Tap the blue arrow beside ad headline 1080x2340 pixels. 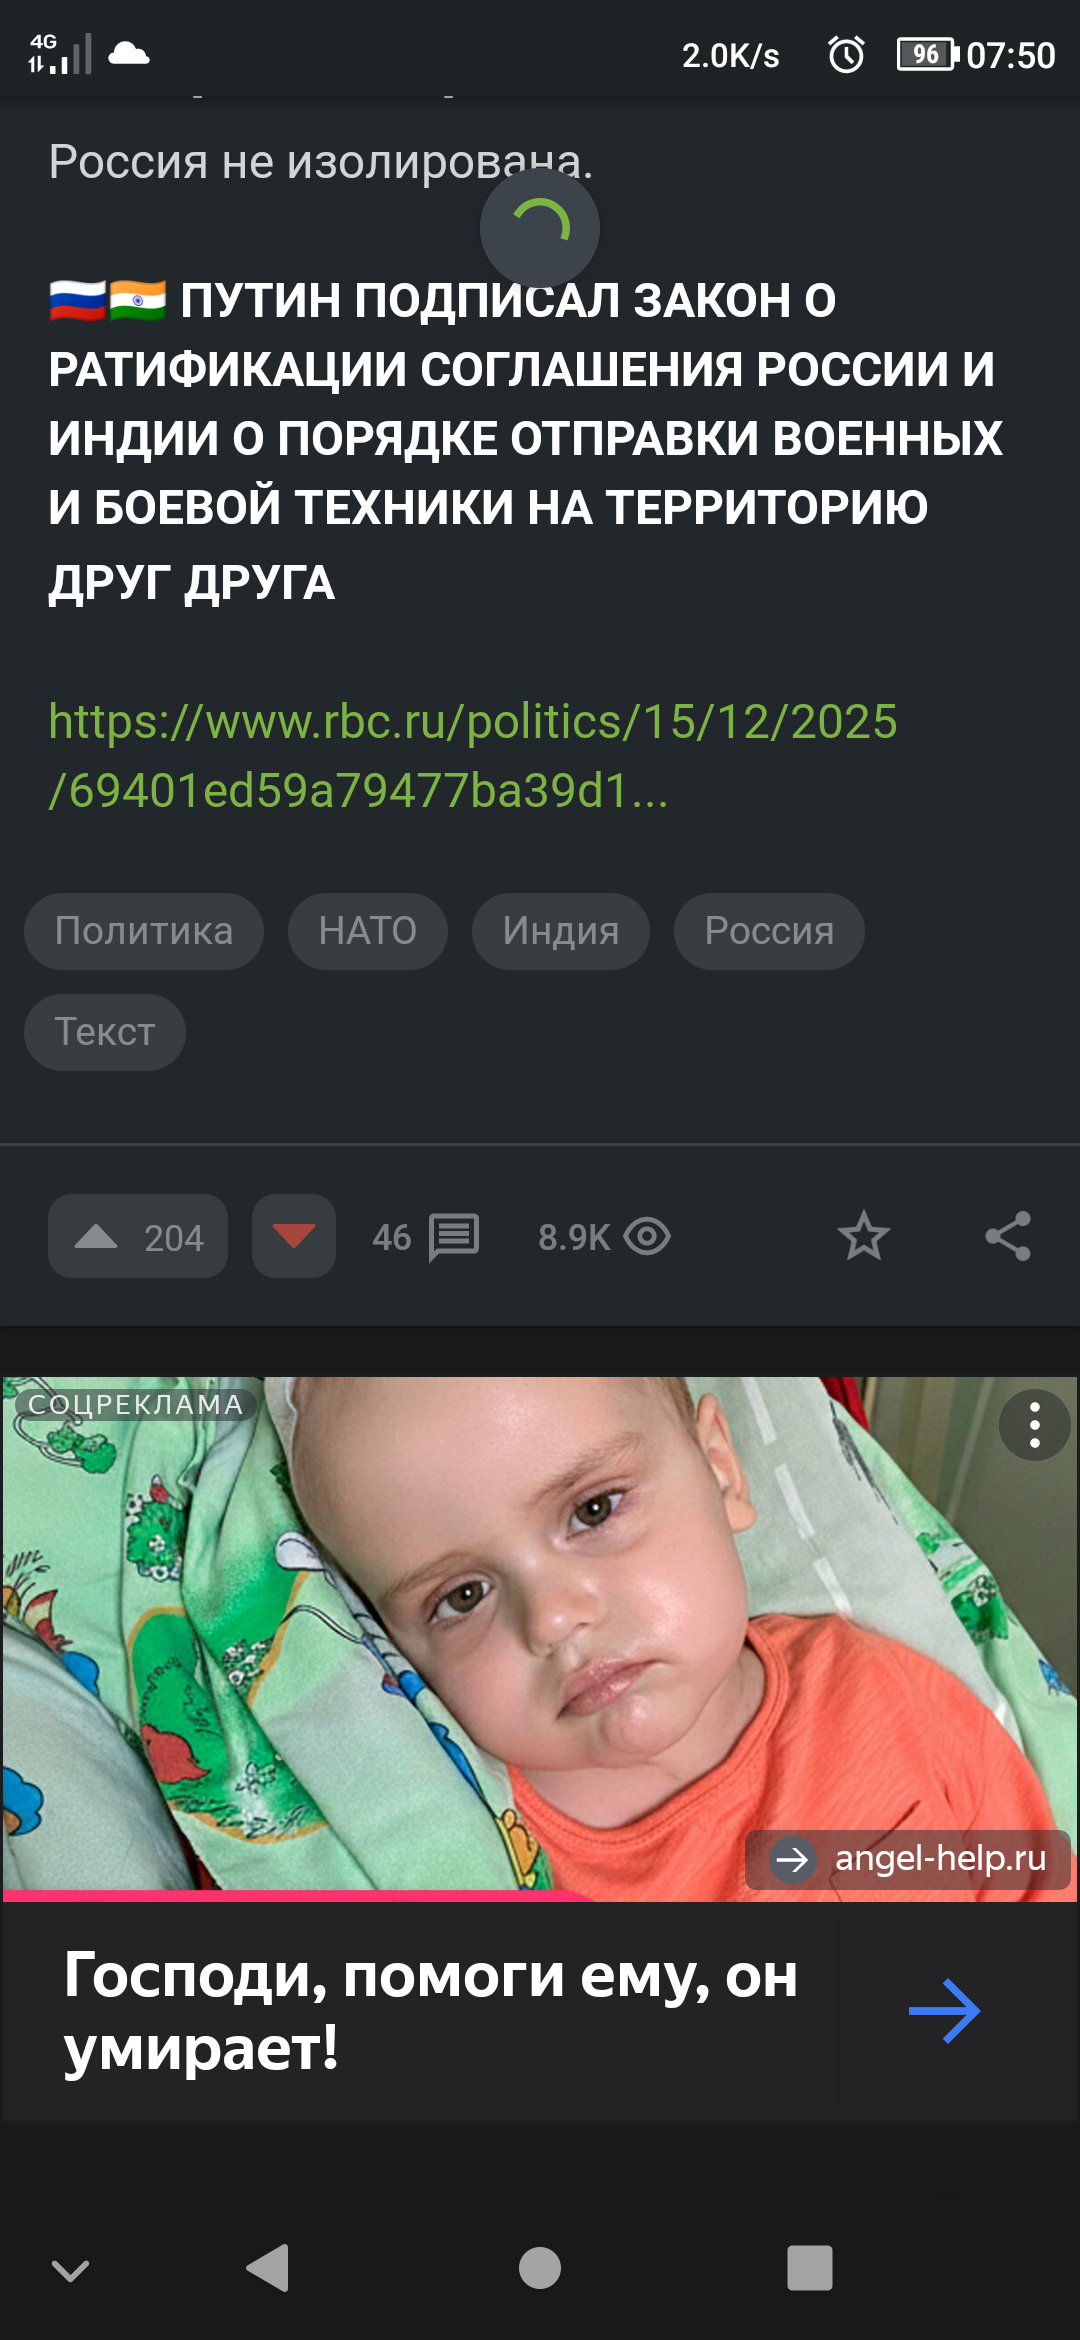coord(944,2011)
